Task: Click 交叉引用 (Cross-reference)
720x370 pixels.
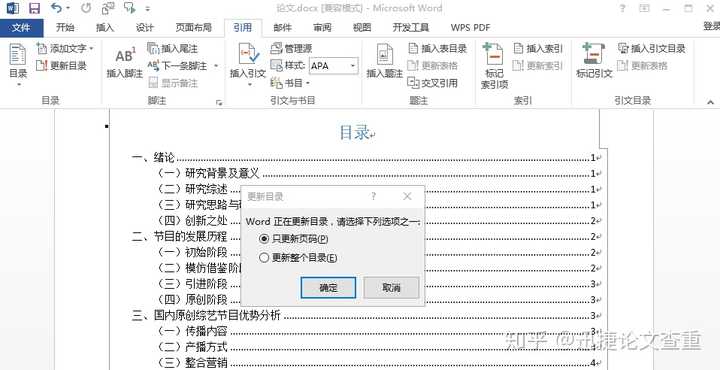Action: coord(433,83)
